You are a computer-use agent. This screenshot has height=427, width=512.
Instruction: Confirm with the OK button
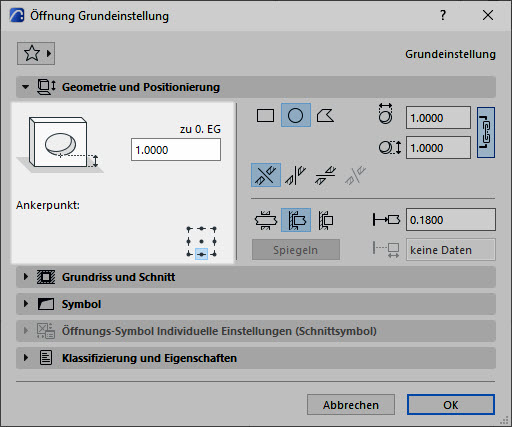[x=451, y=405]
